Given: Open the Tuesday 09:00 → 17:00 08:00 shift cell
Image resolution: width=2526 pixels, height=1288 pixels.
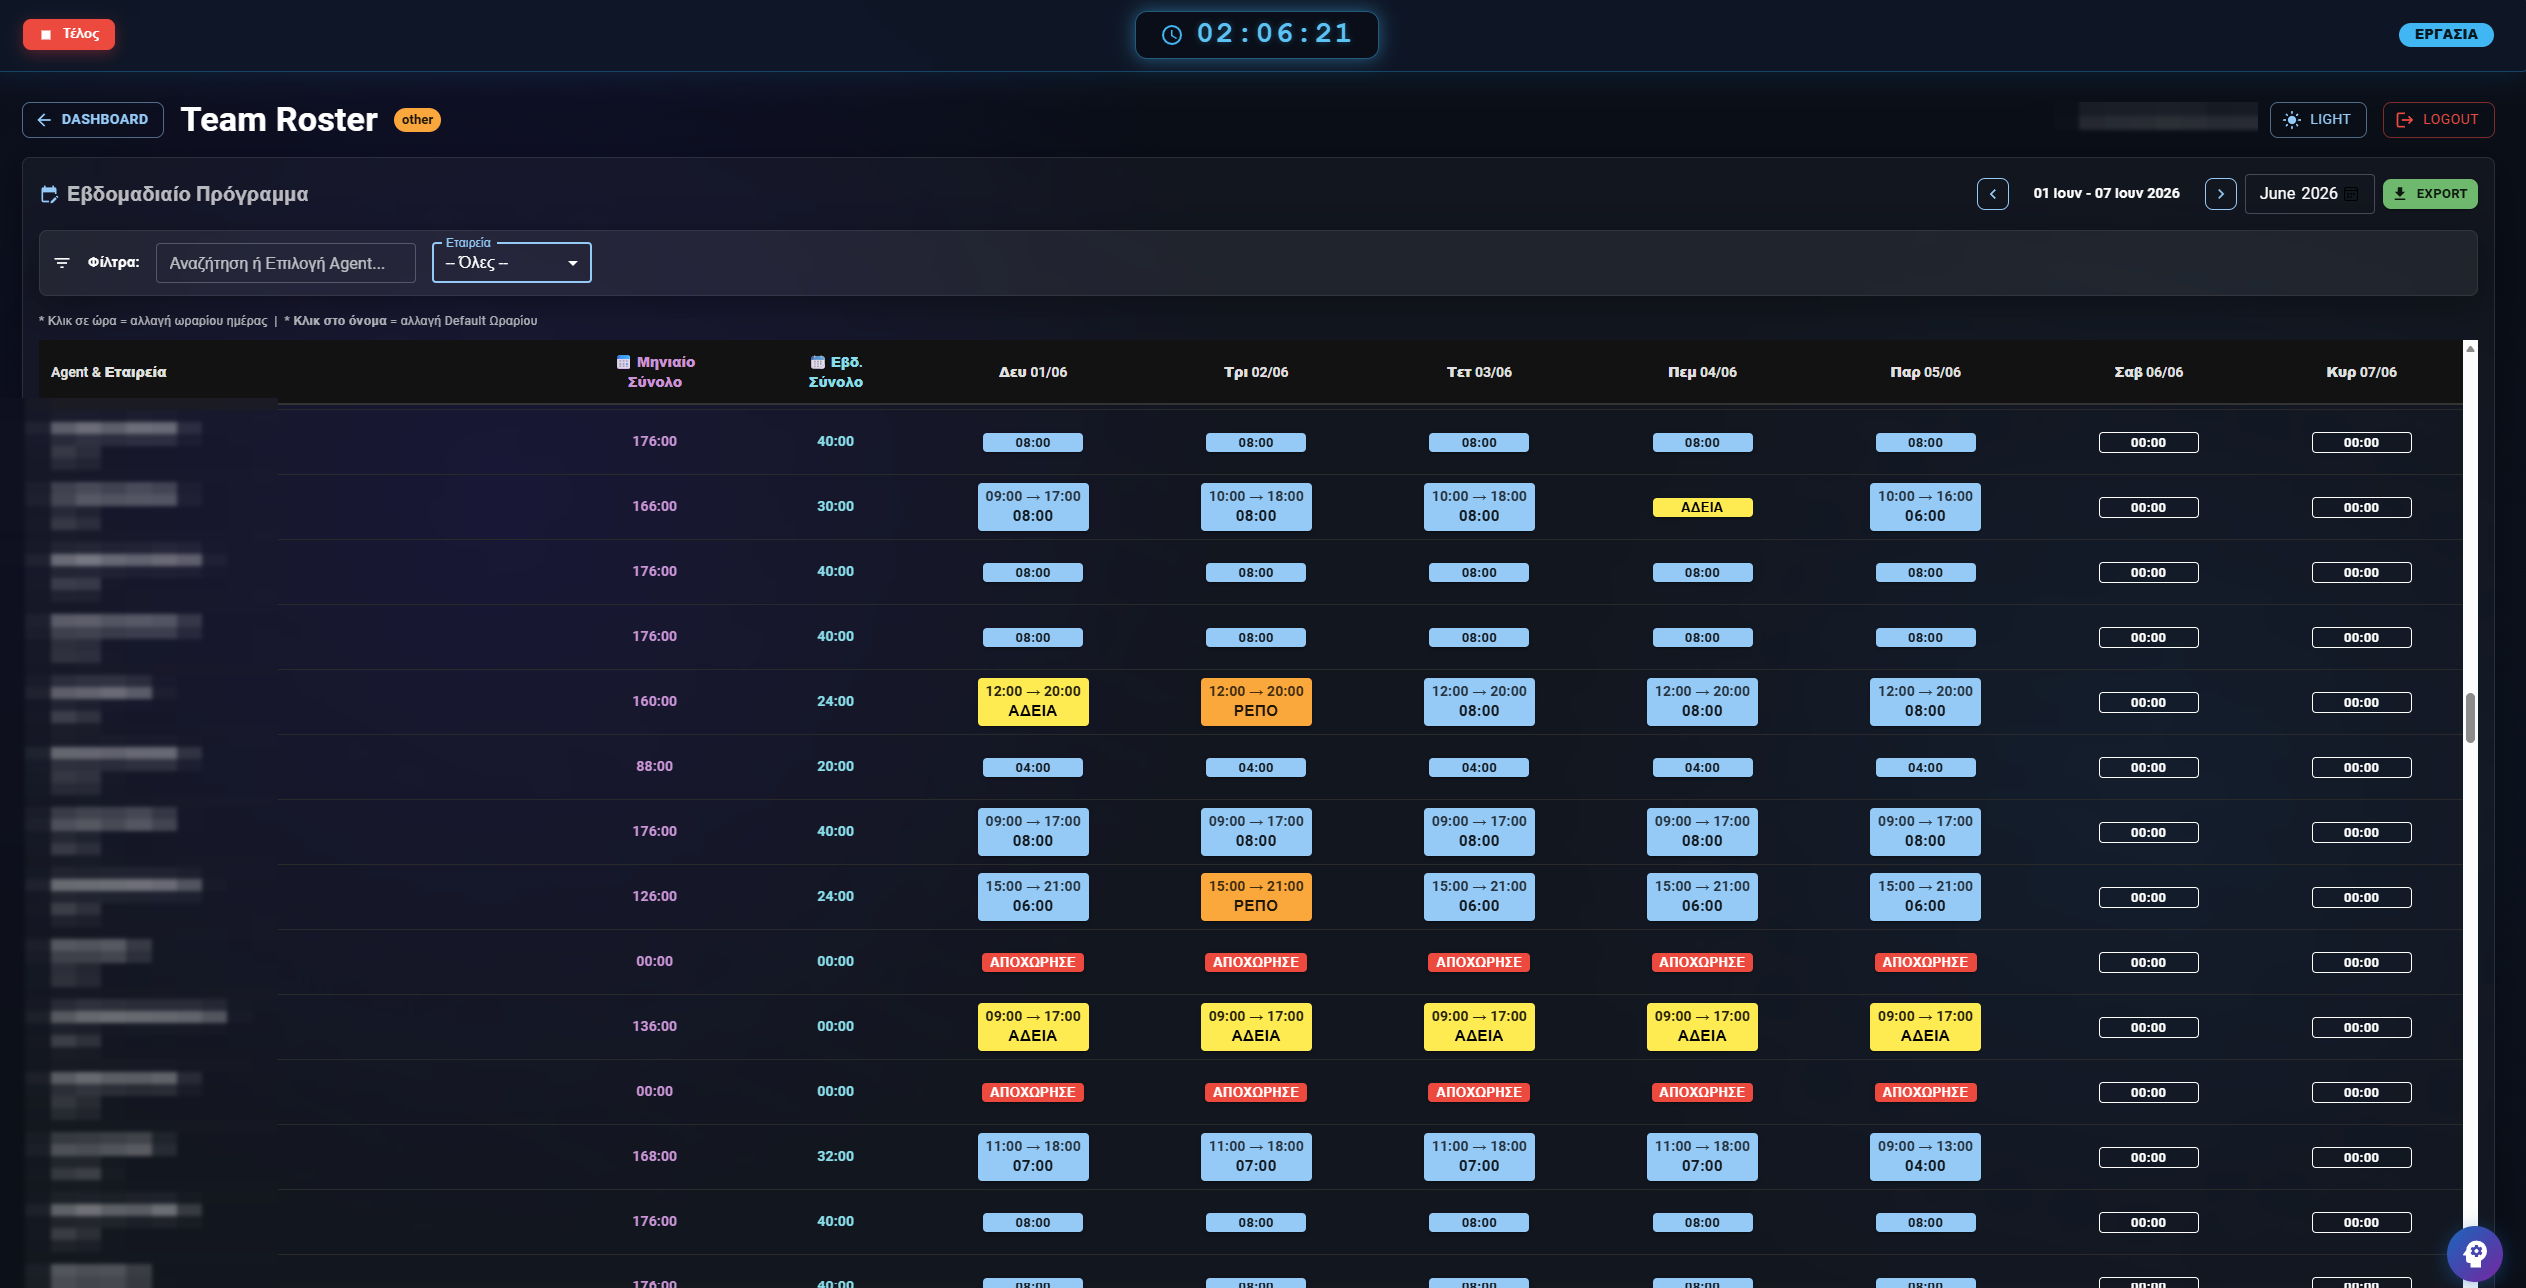Looking at the screenshot, I should tap(1256, 832).
